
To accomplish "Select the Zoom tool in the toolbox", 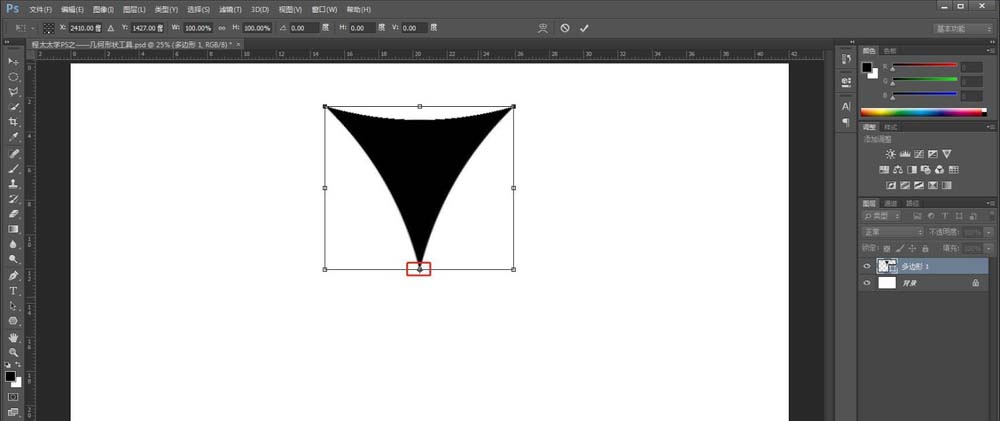I will pyautogui.click(x=14, y=352).
